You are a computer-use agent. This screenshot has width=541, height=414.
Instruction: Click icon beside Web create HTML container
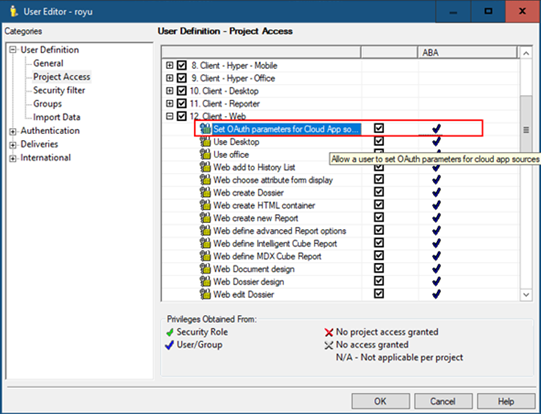205,205
